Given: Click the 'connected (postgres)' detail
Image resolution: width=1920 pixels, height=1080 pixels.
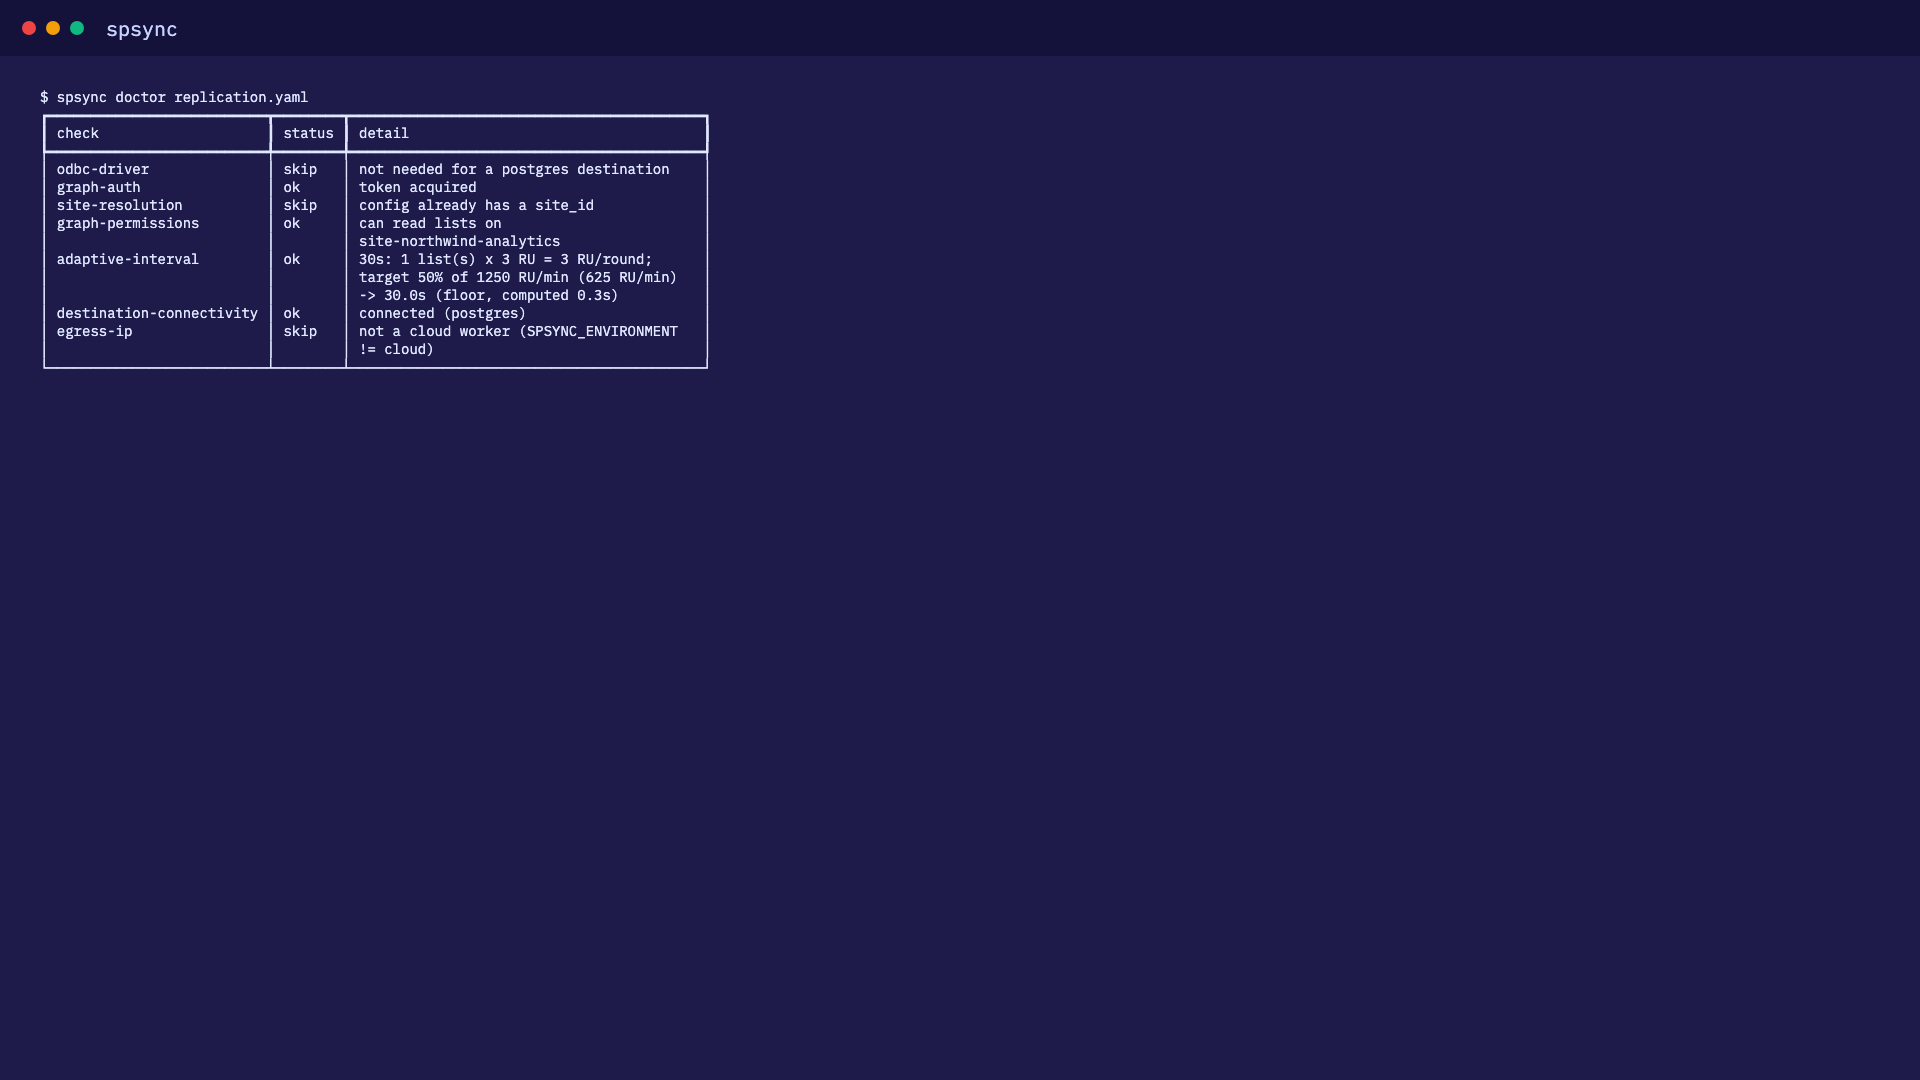Looking at the screenshot, I should pos(443,313).
